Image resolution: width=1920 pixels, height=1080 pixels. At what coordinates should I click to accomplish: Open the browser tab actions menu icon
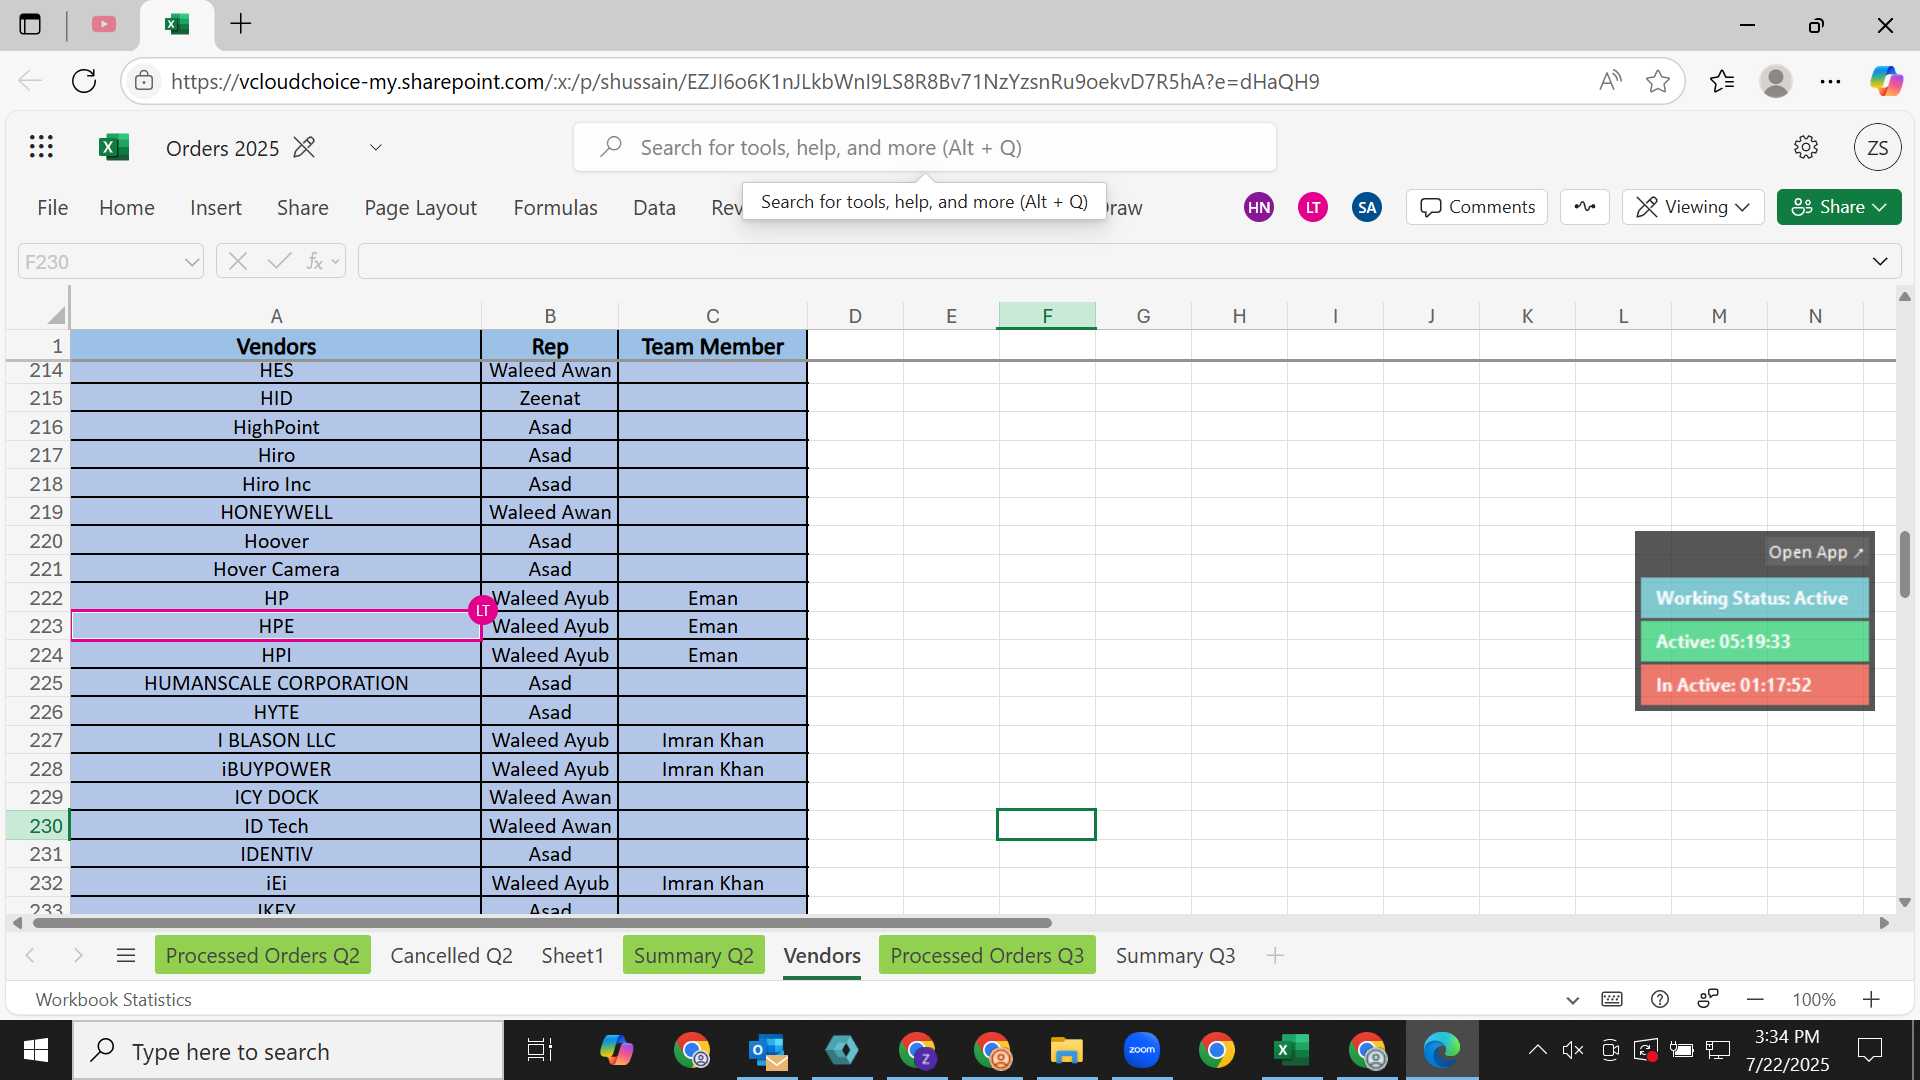click(x=30, y=24)
